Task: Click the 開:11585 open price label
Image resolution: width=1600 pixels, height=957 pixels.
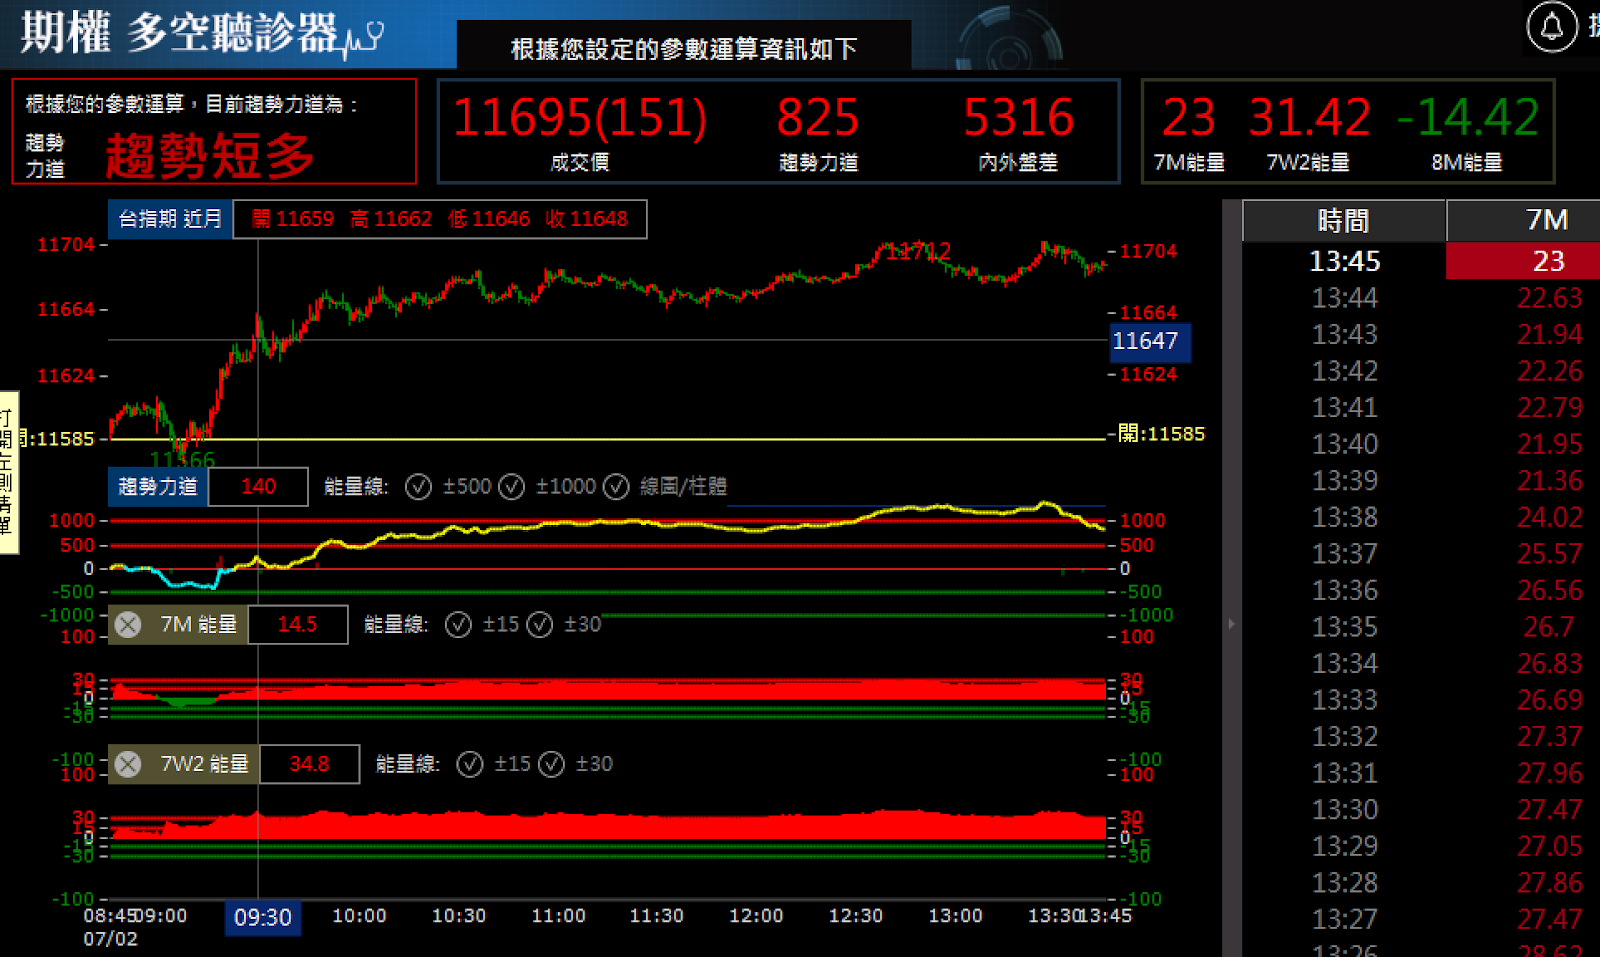Action: click(1161, 434)
